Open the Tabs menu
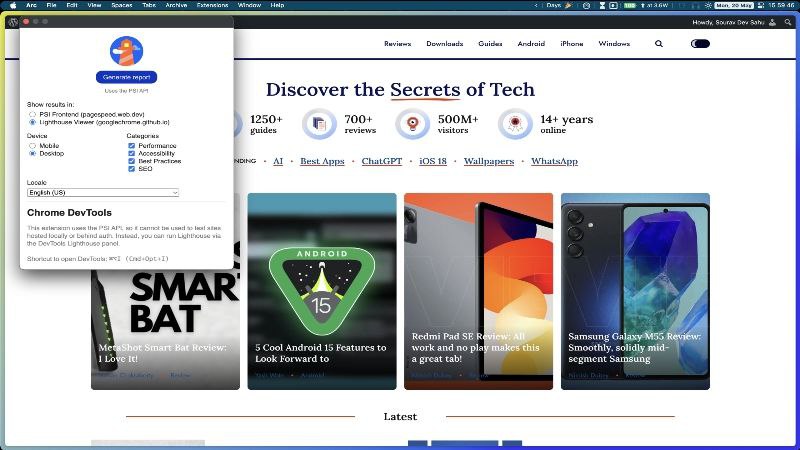Viewport: 800px width, 450px height. [149, 5]
